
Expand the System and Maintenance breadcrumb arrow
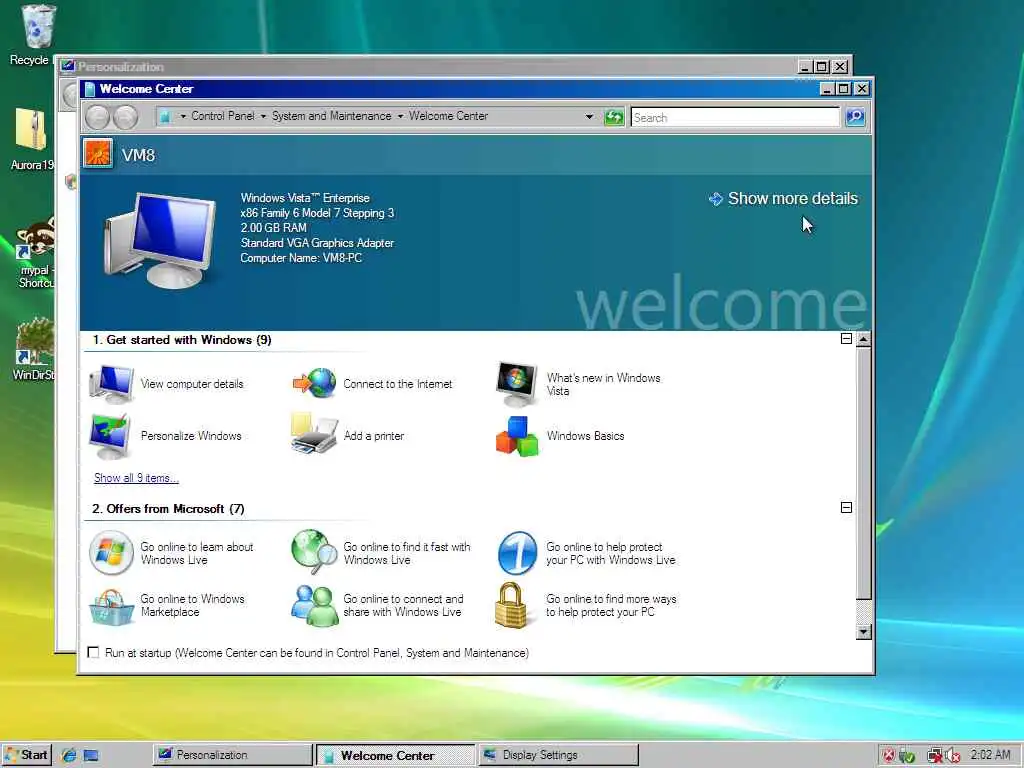400,117
